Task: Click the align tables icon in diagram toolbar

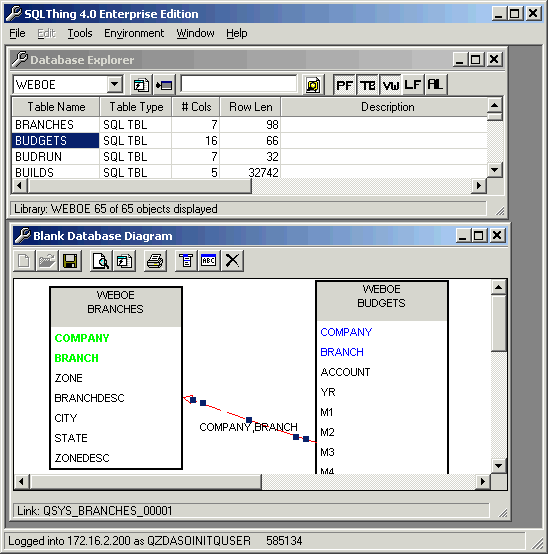Action: pyautogui.click(x=186, y=261)
